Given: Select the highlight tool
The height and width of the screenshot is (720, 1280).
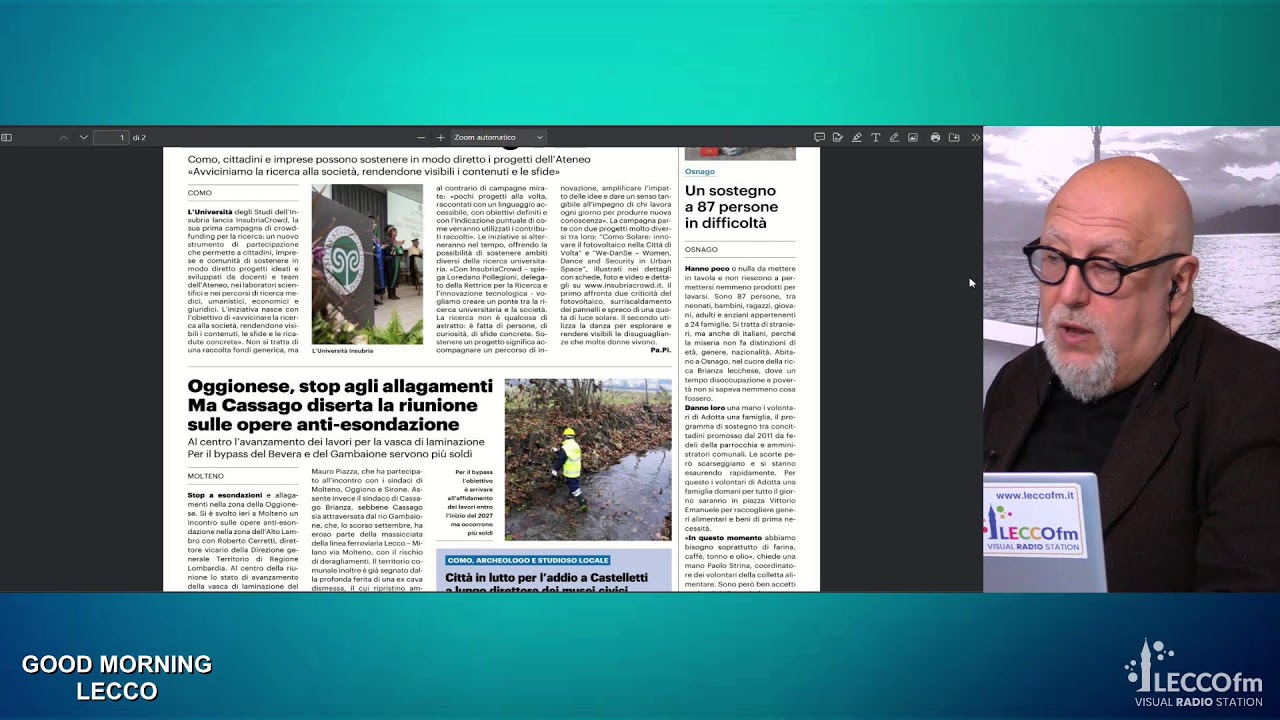Looking at the screenshot, I should 856,137.
